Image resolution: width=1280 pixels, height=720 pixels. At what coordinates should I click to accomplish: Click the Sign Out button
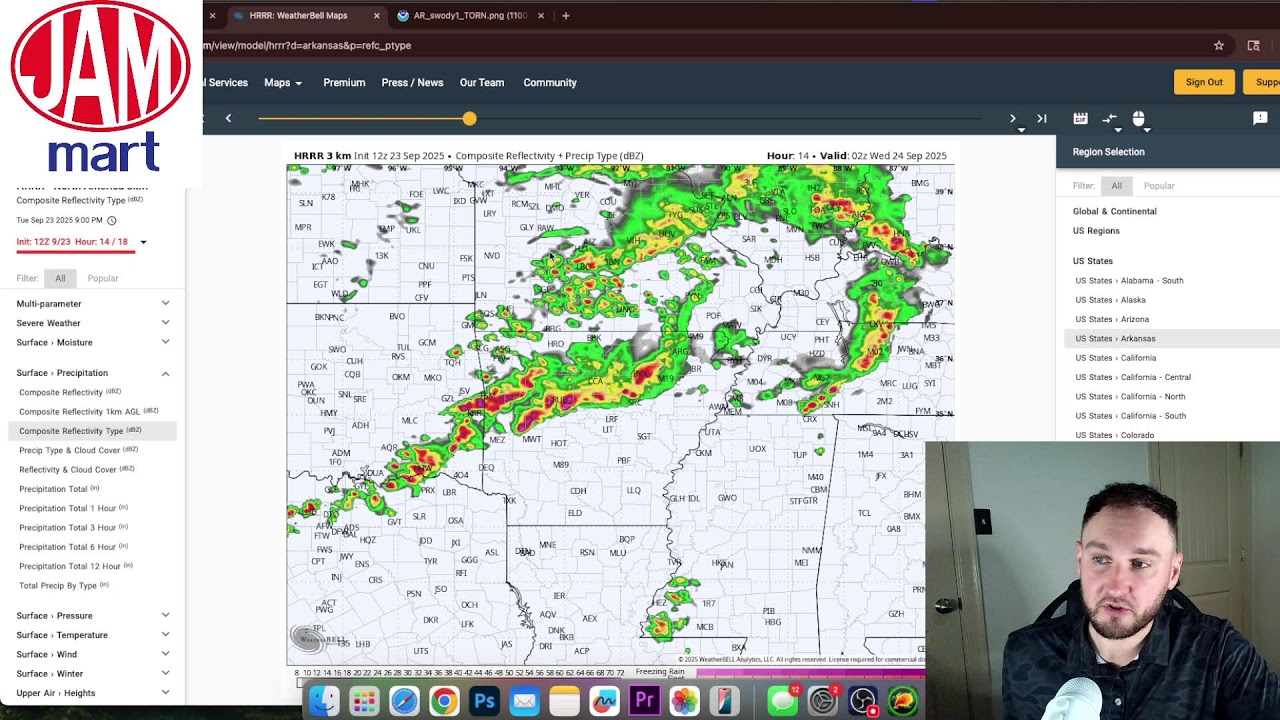[x=1204, y=82]
